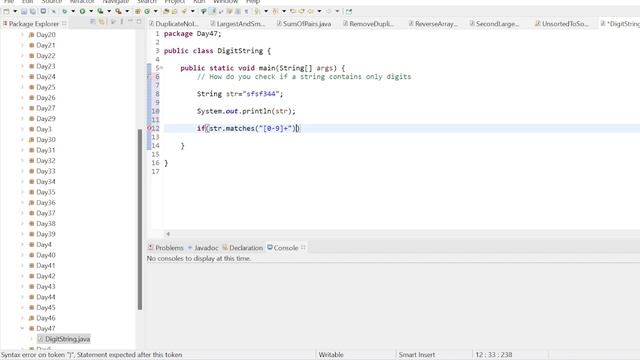Open the New Java Class dropdown arrow
Screen dimensions: 640x360
point(156,11)
